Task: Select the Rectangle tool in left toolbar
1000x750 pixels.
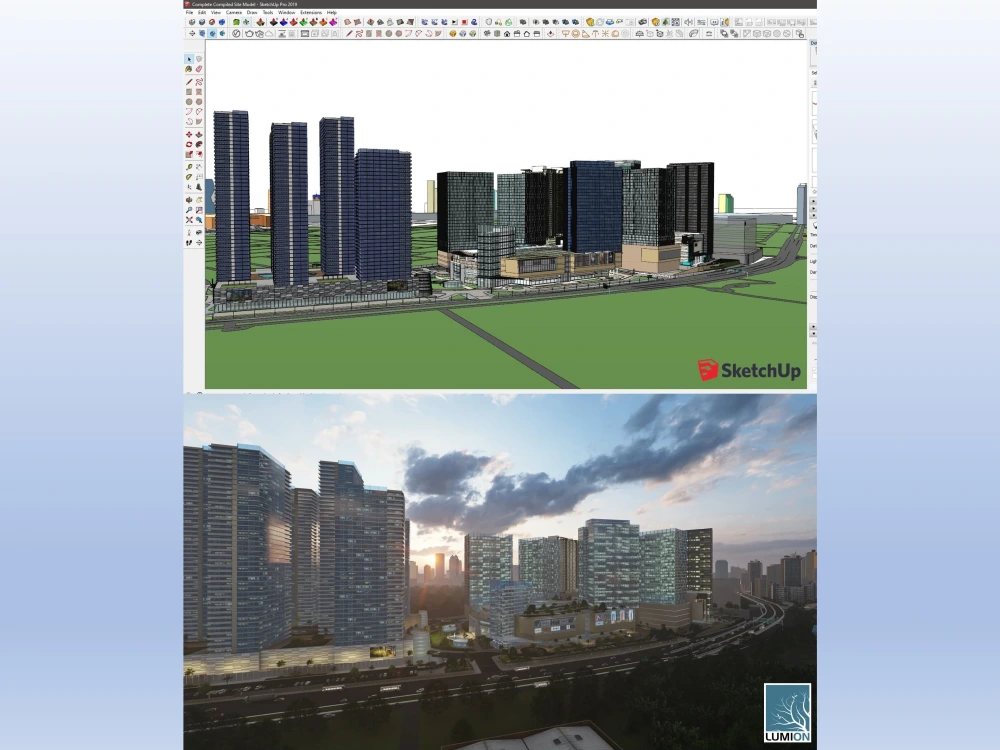Action: tap(189, 91)
